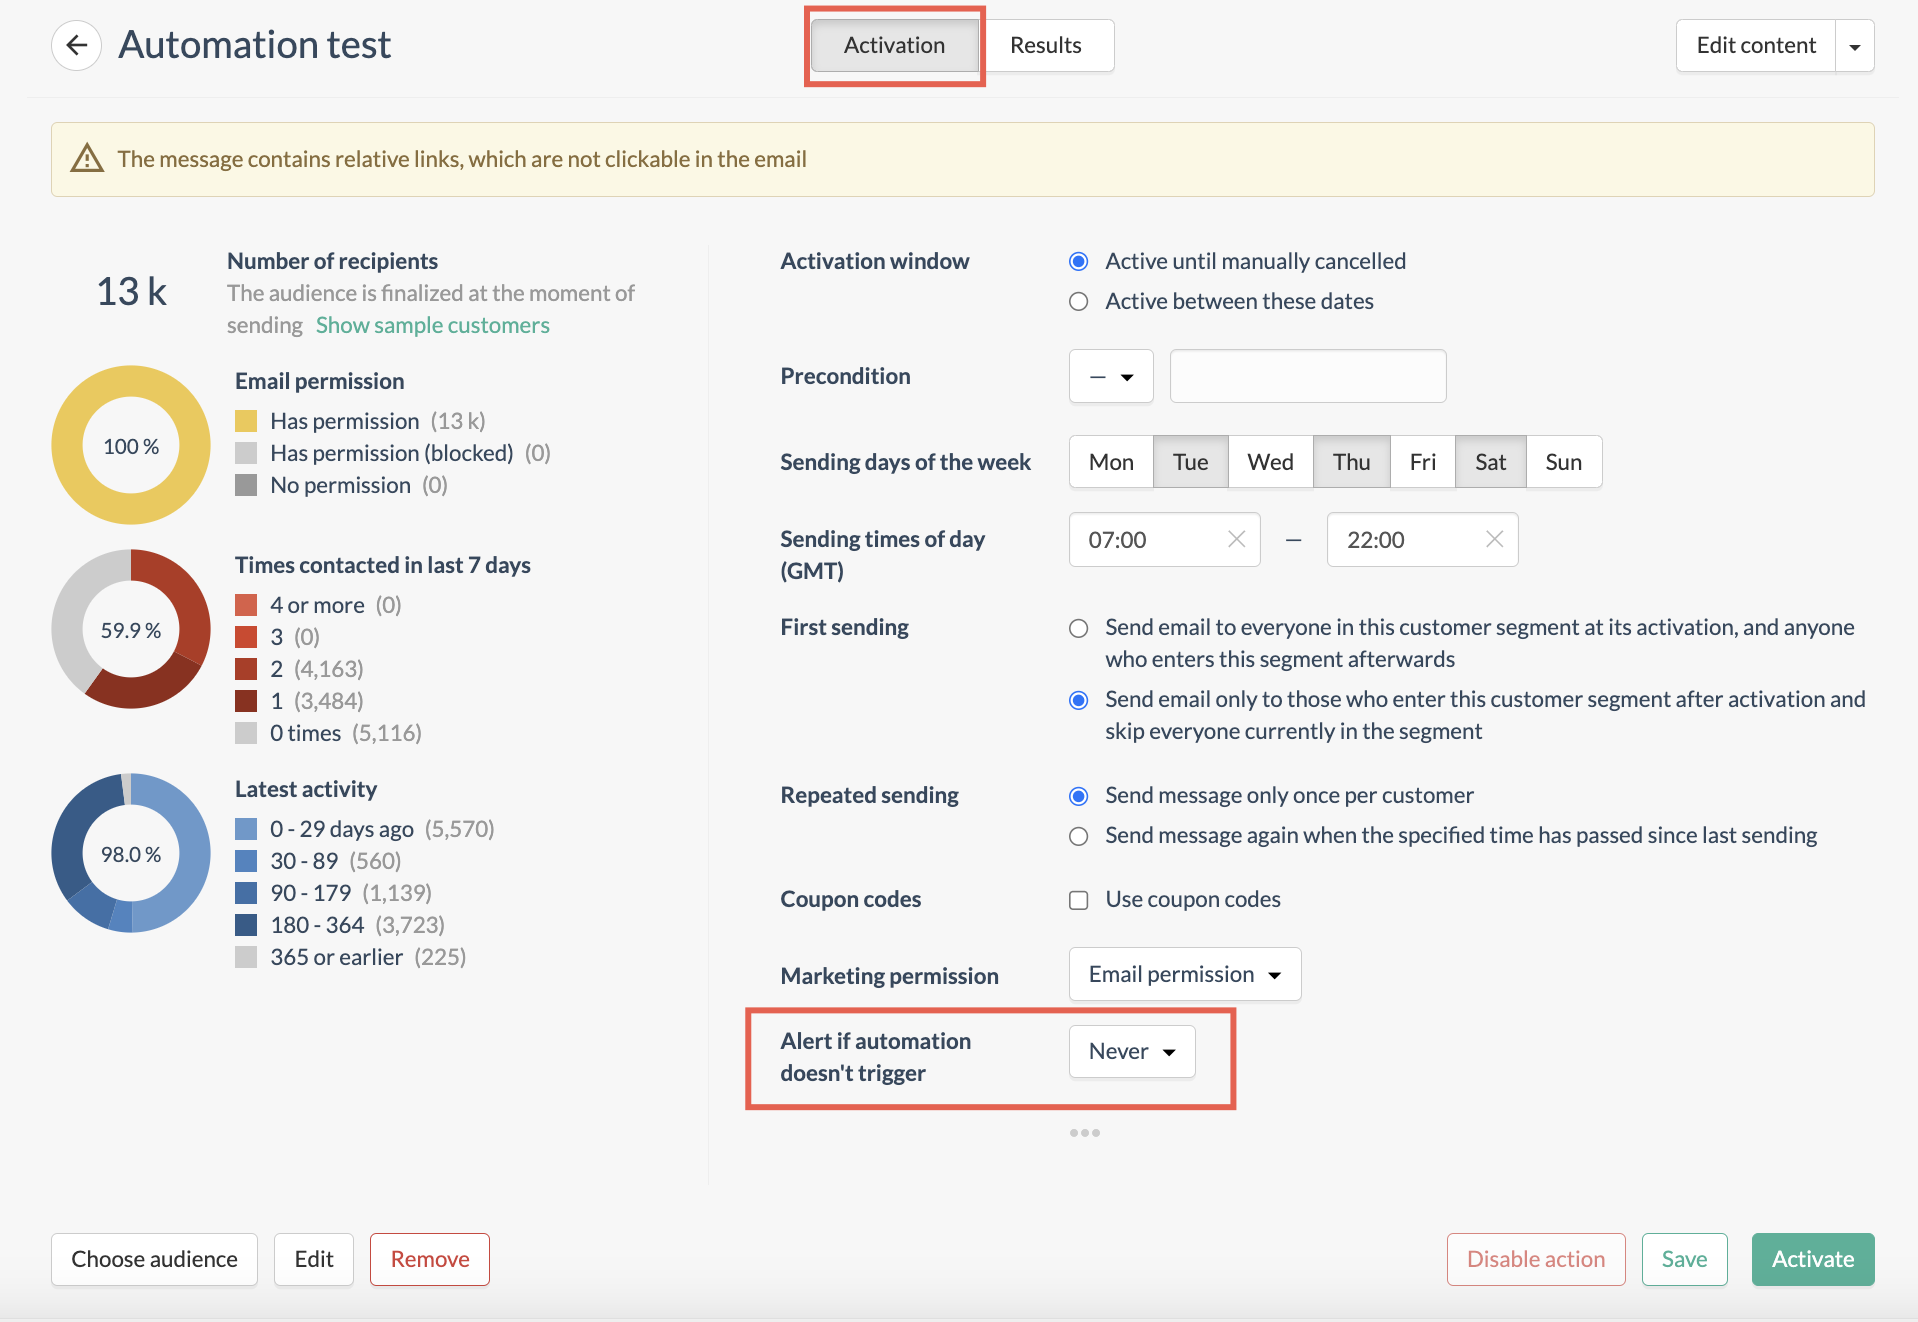
Task: Toggle Wednesday sending day
Action: click(1270, 462)
